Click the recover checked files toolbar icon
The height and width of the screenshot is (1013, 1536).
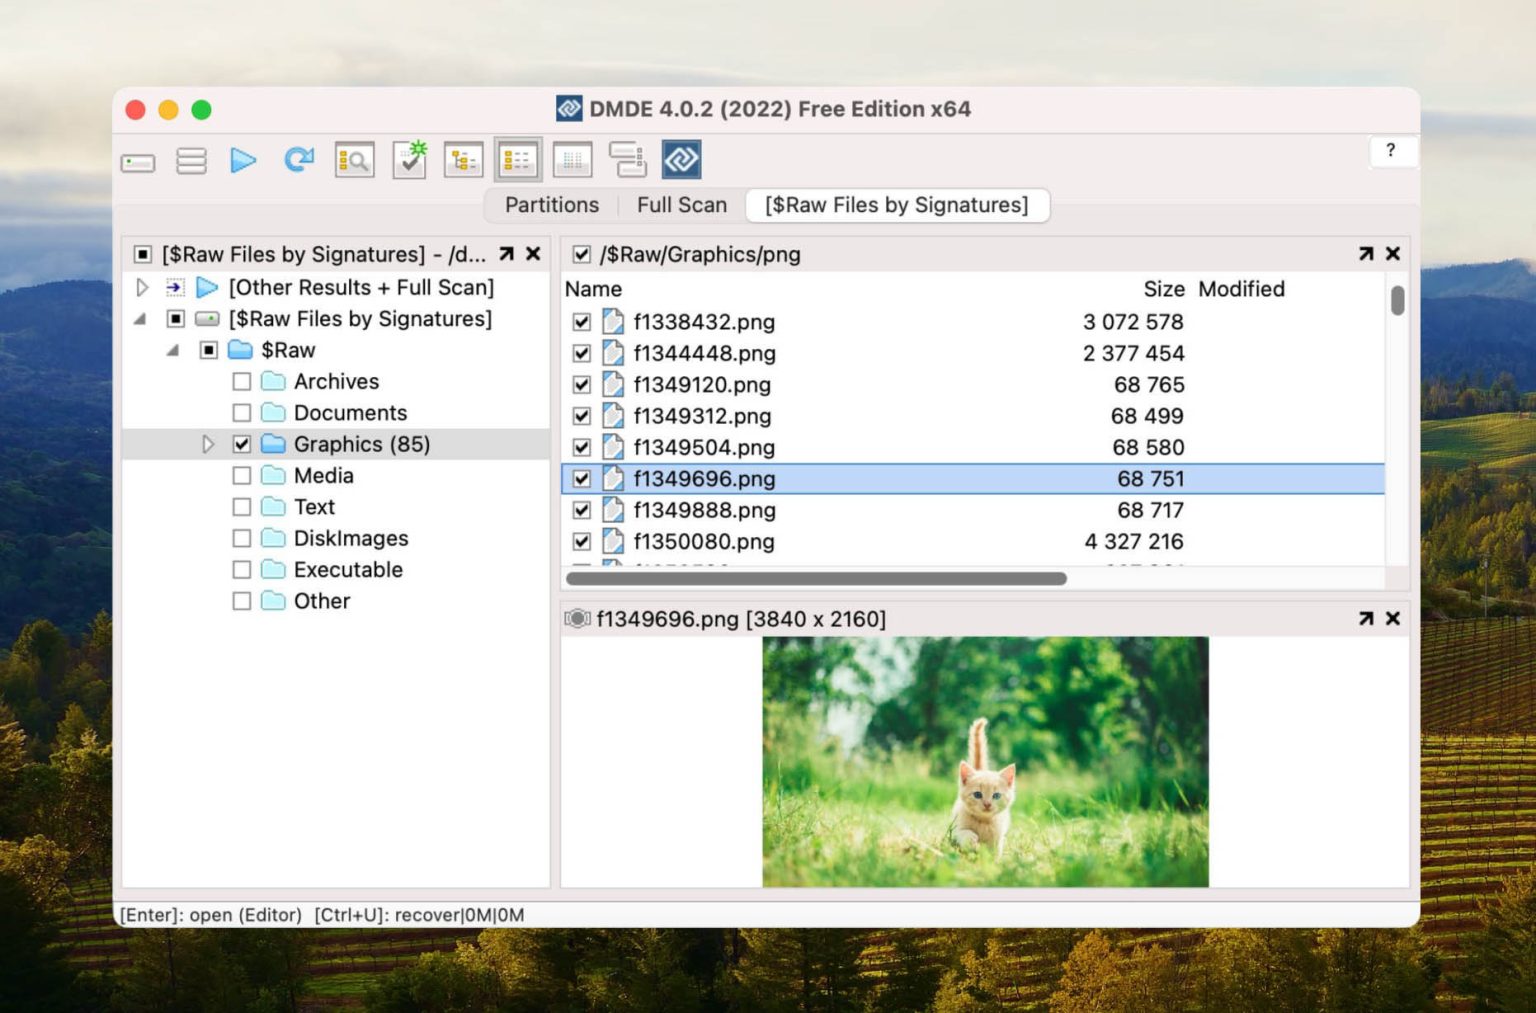coord(410,159)
